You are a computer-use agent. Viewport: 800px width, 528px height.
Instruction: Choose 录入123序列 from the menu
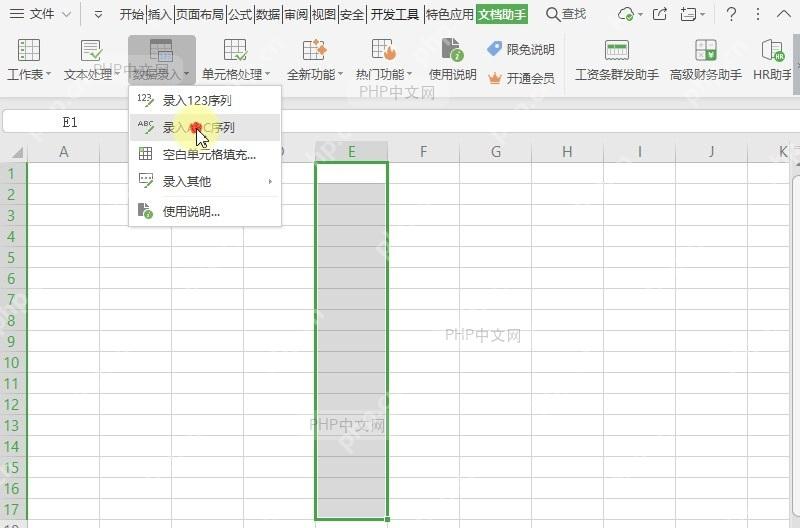[x=205, y=100]
